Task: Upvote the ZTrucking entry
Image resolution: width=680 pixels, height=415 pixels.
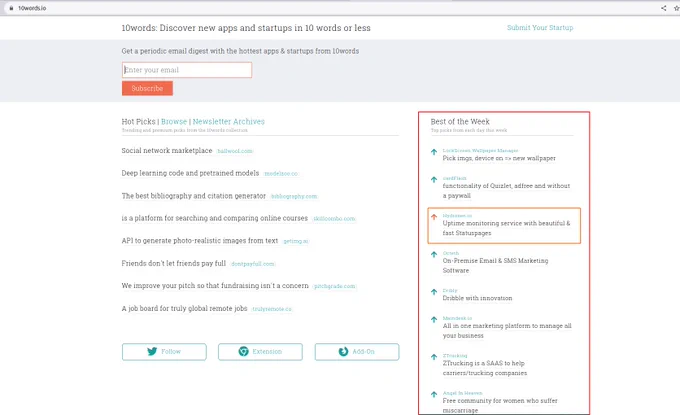Action: tap(434, 357)
